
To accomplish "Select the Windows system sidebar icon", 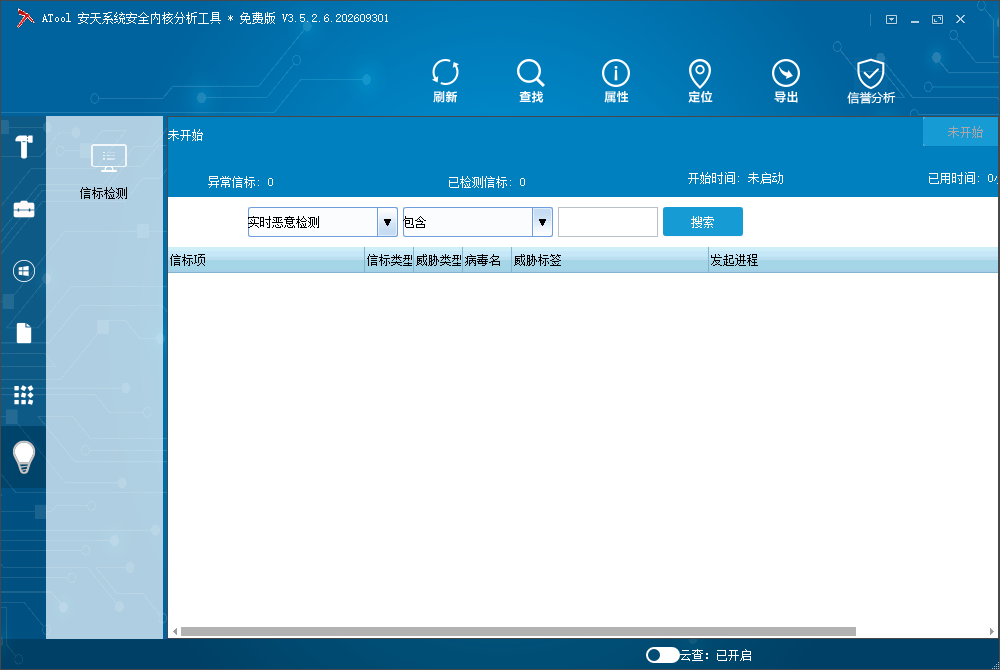I will pos(24,271).
